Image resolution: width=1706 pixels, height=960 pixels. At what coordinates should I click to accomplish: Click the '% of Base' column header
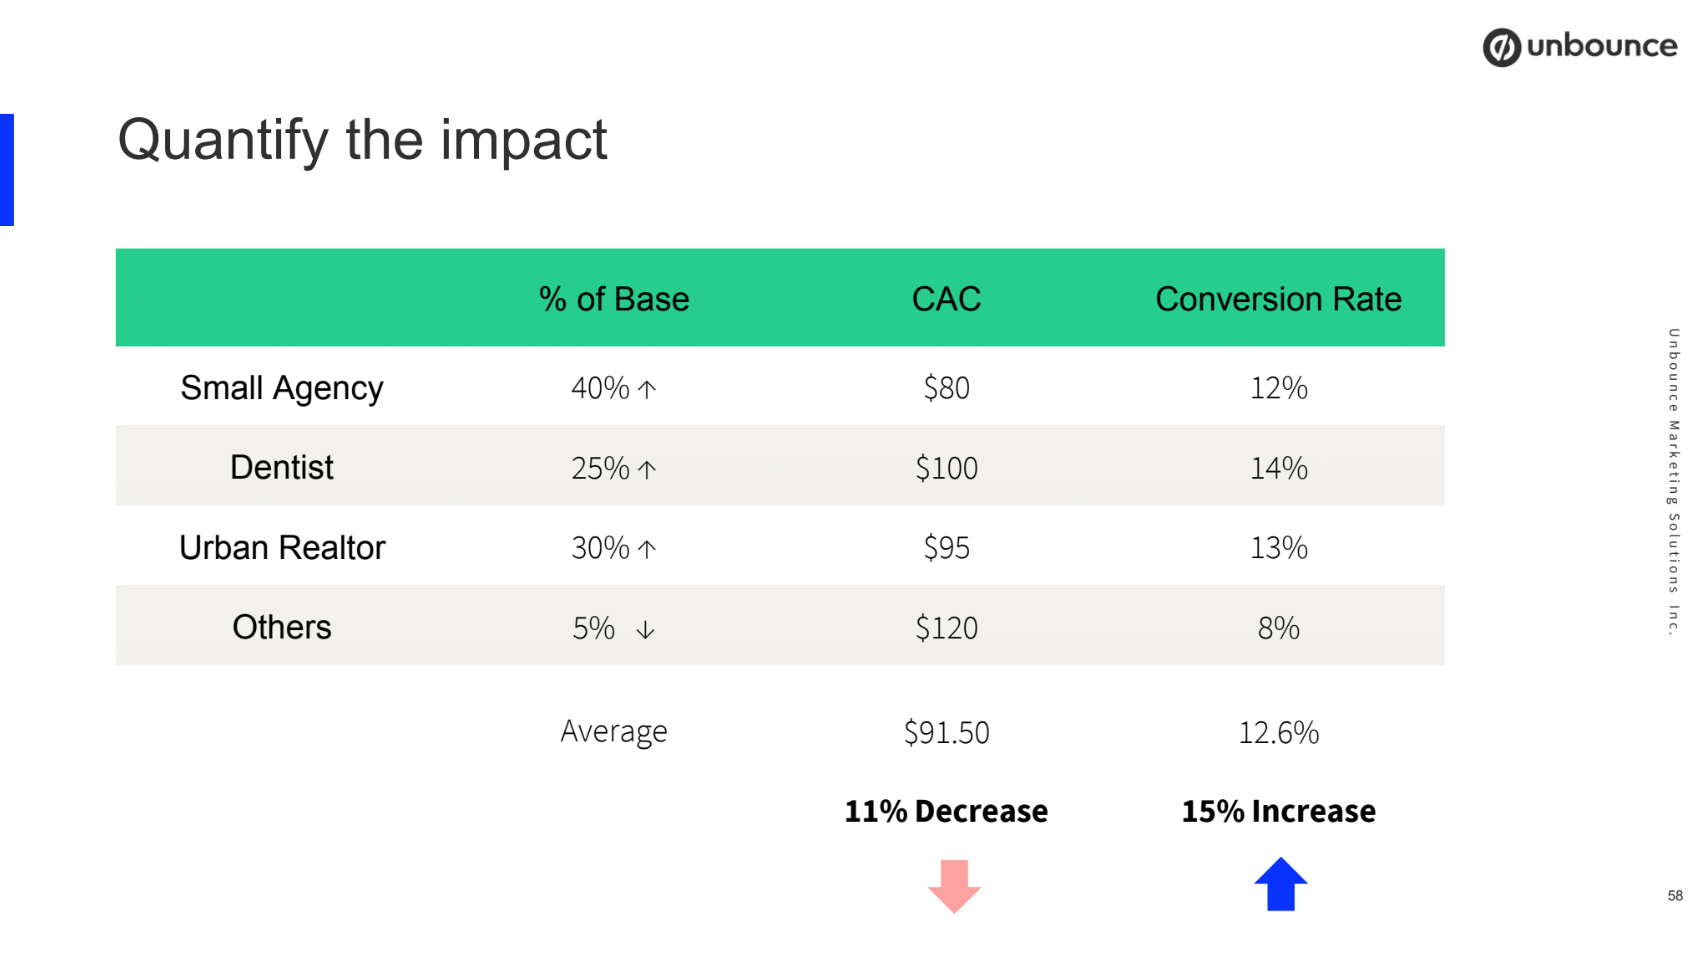(614, 299)
